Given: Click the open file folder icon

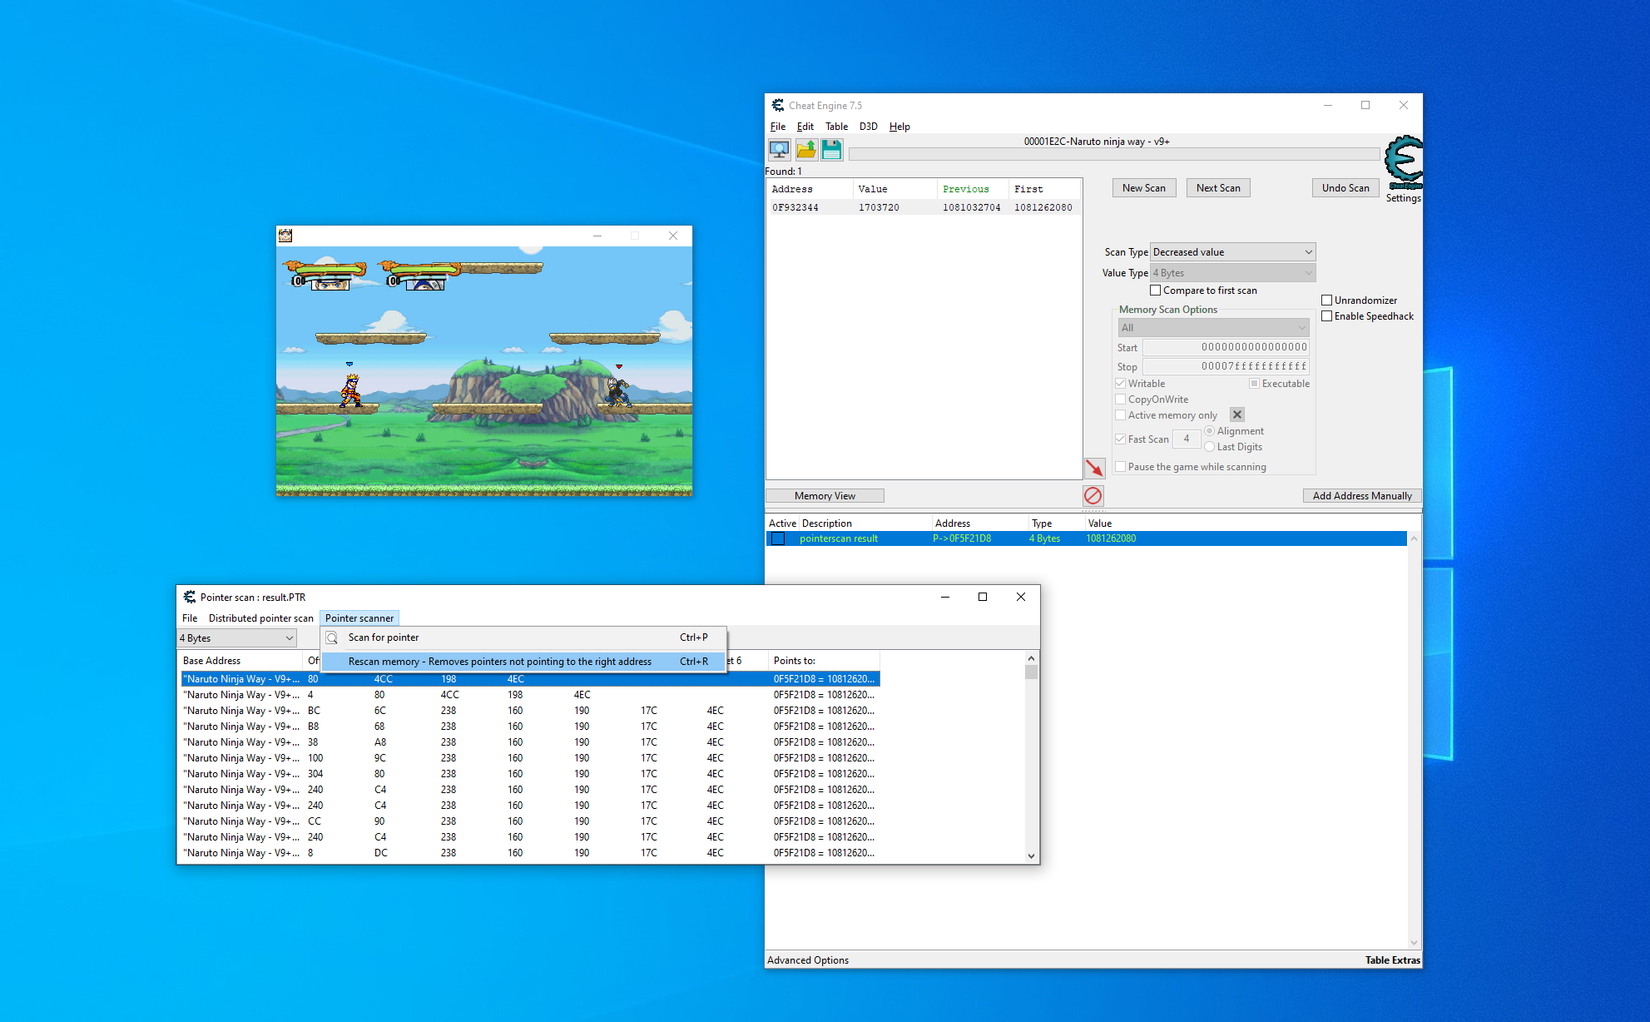Looking at the screenshot, I should click(x=805, y=150).
